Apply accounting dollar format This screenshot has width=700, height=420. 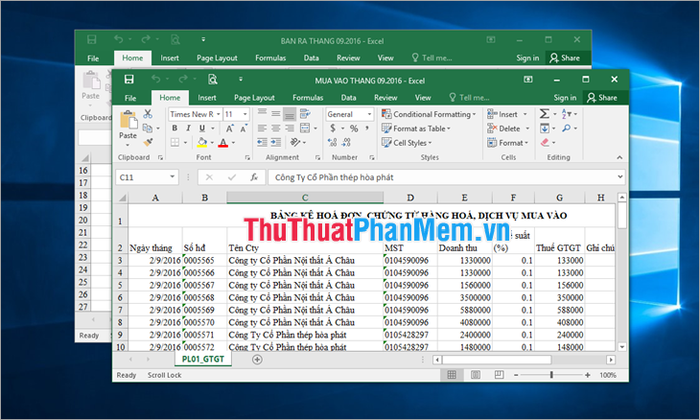(x=333, y=129)
